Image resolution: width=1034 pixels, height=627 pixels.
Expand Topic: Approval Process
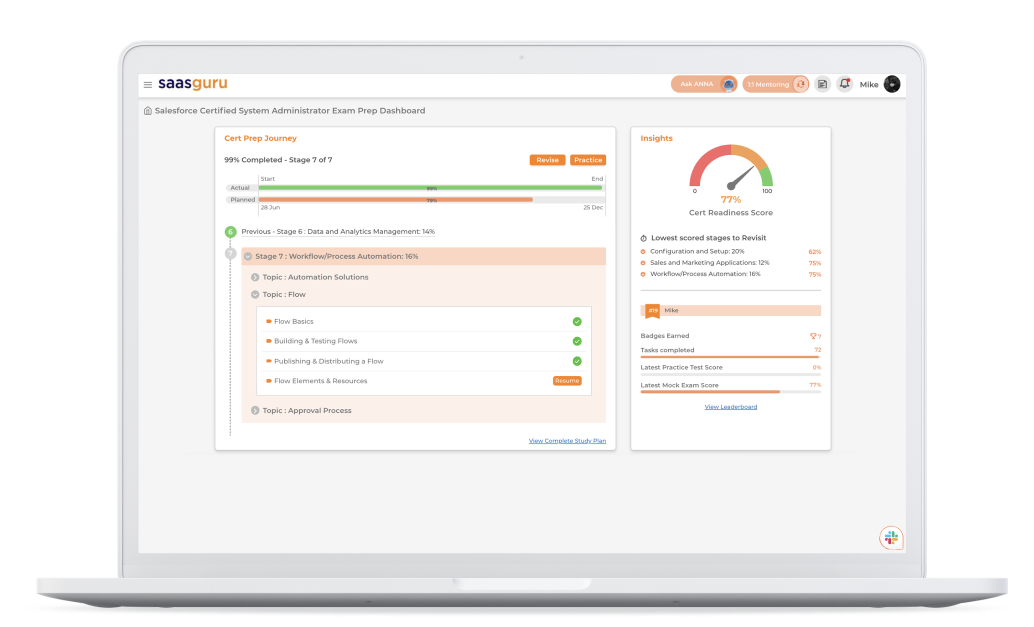tap(255, 411)
